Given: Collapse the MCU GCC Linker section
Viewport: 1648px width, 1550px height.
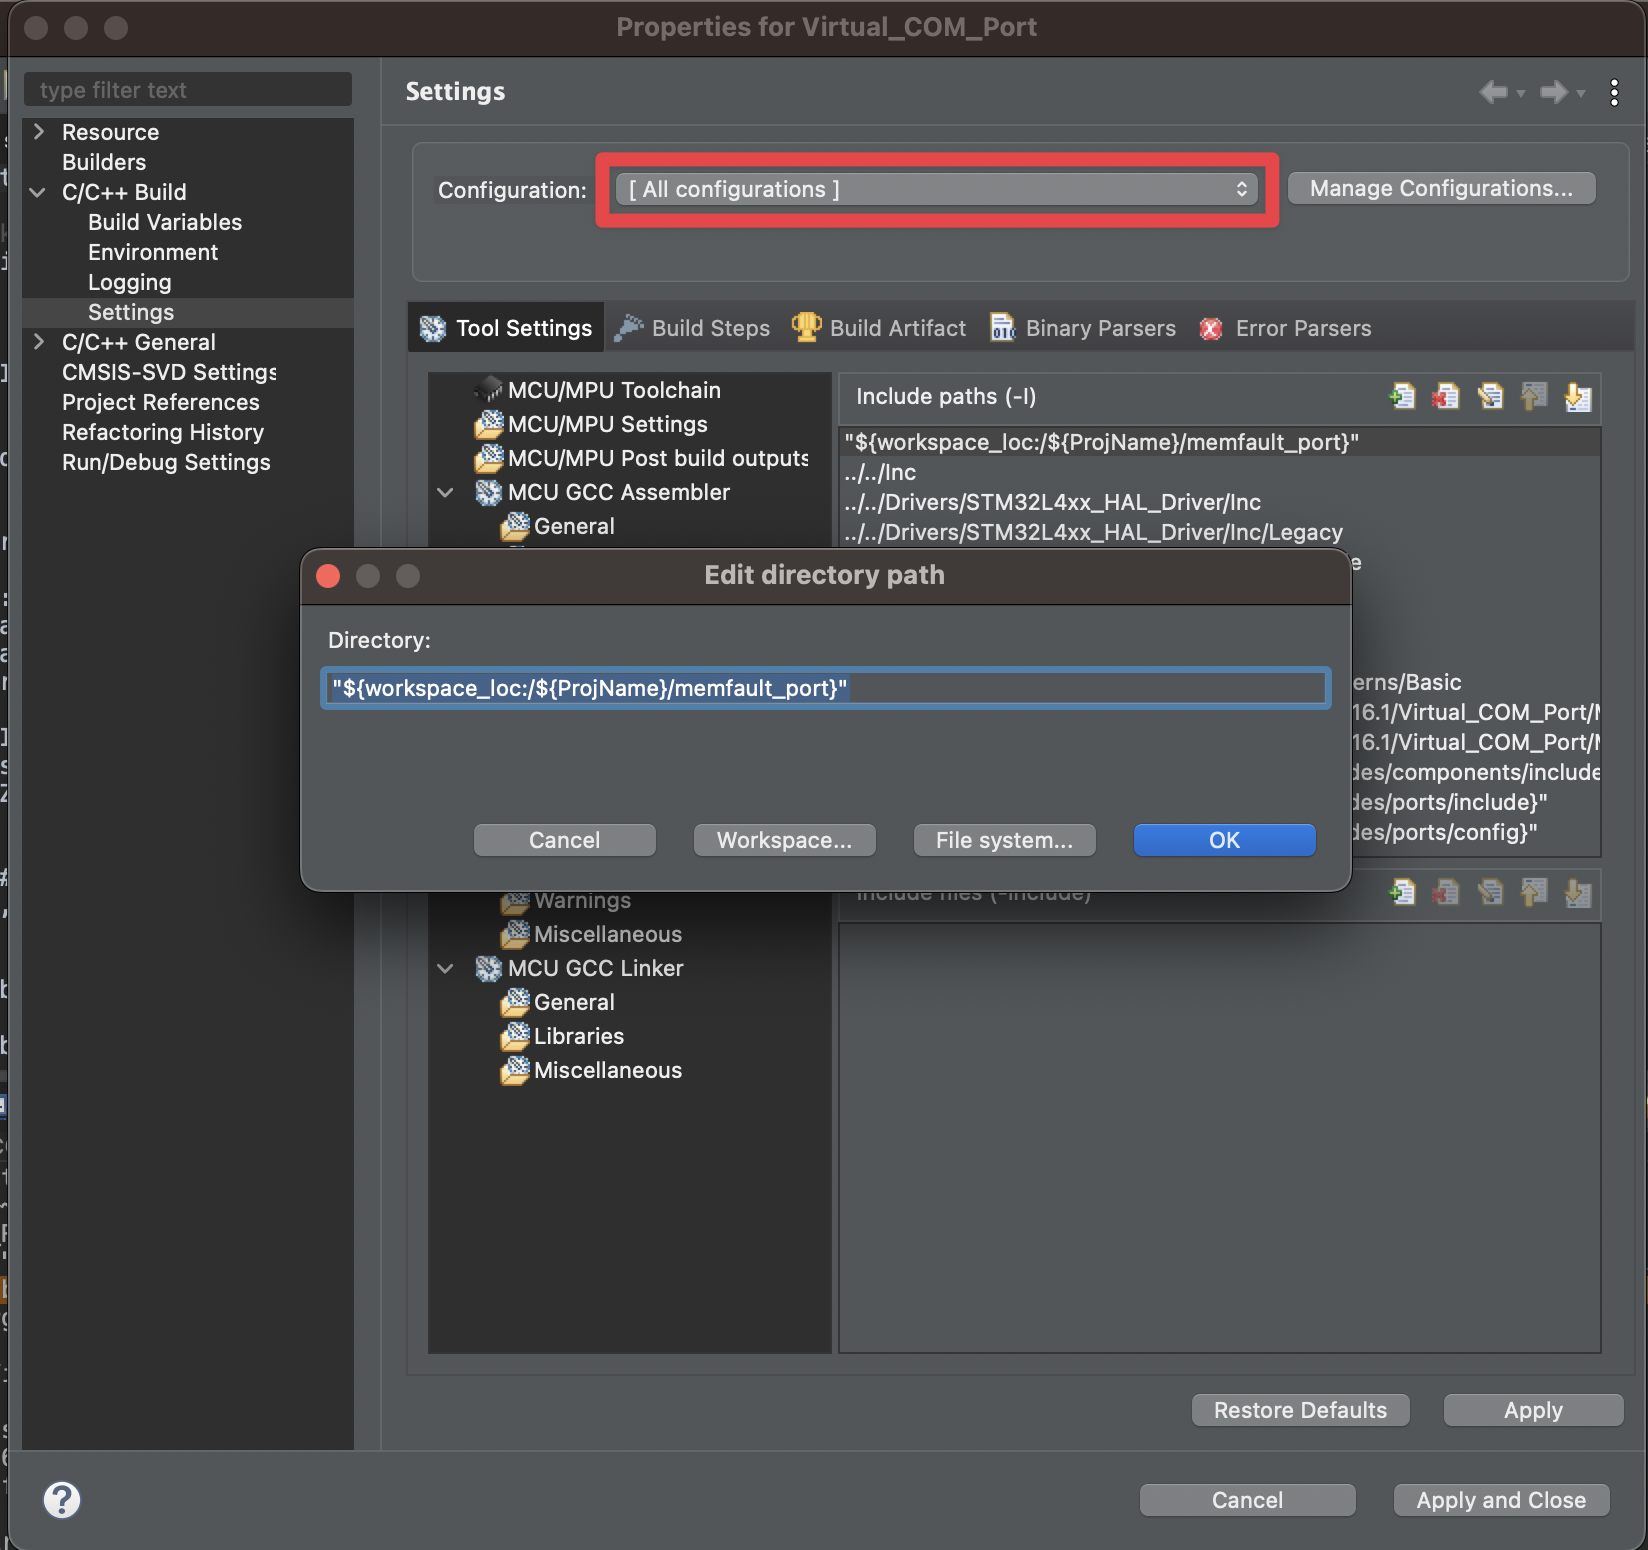Looking at the screenshot, I should (446, 968).
